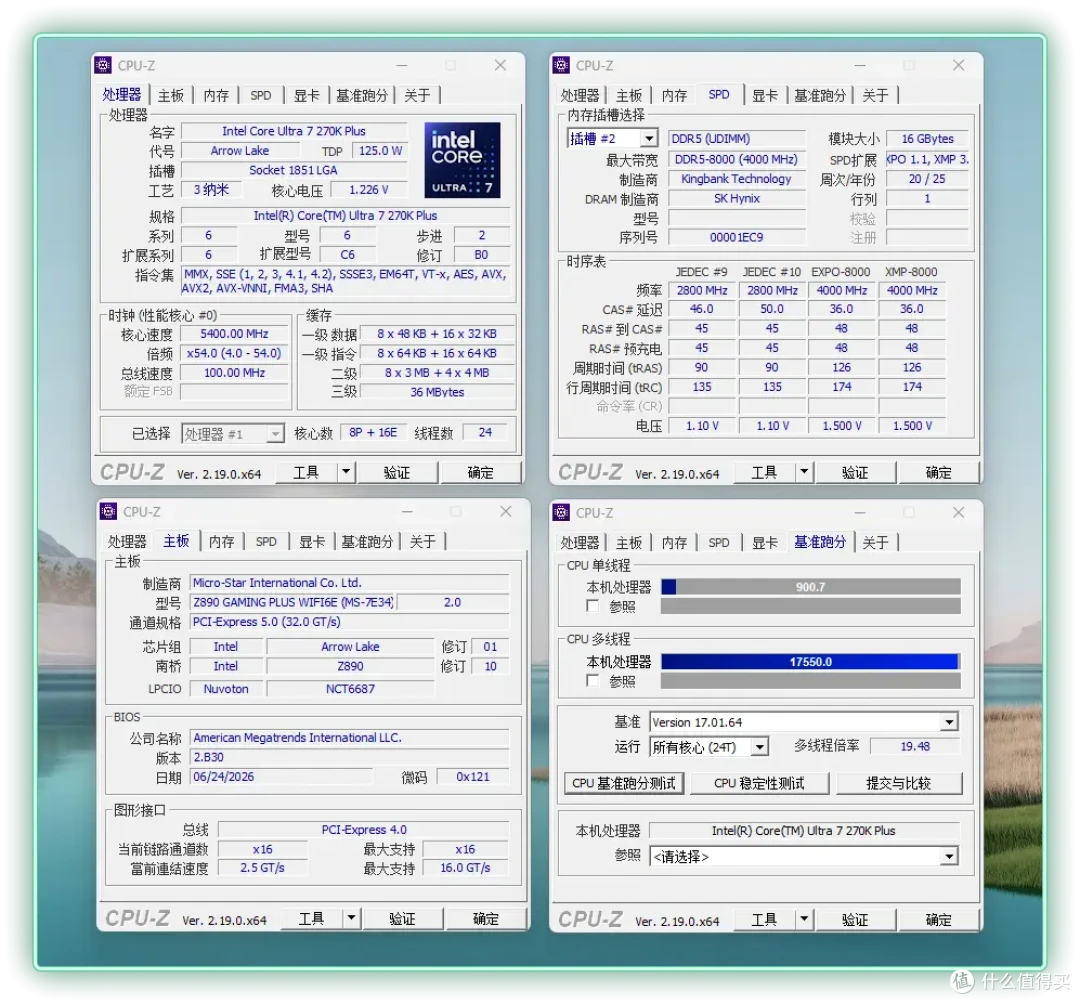The width and height of the screenshot is (1080, 1004).
Task: Click the 5400.00 MHz core speed value
Action: (x=234, y=334)
